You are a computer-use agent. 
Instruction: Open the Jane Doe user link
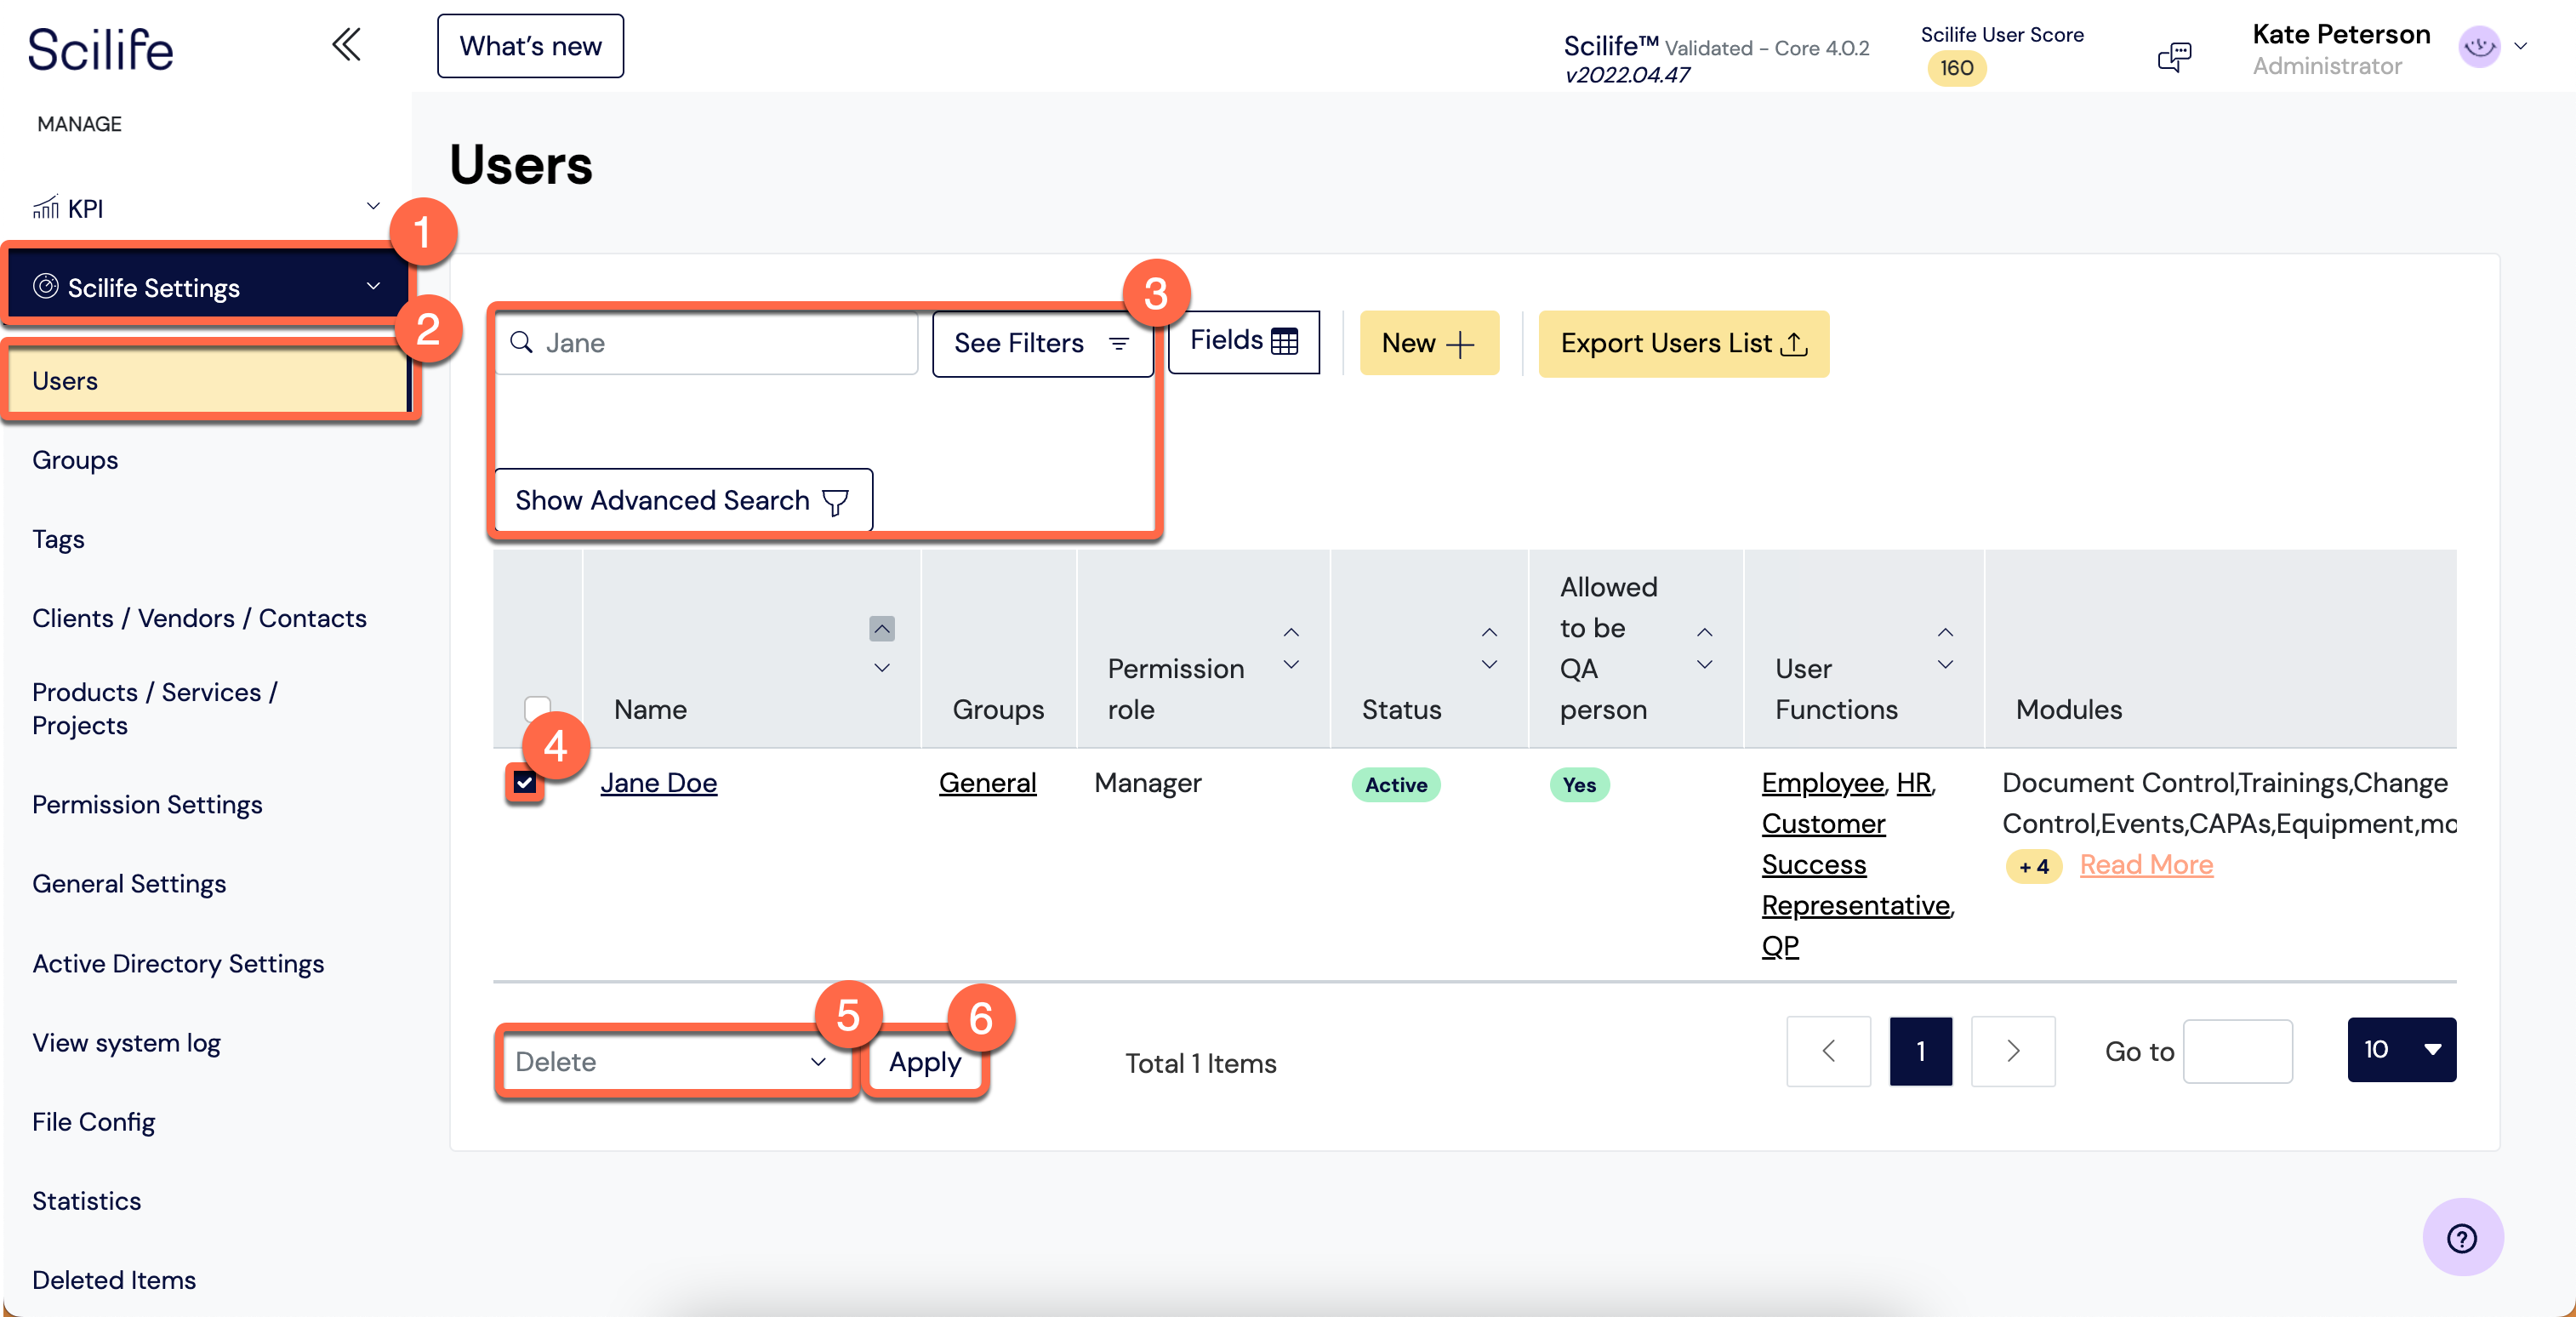658,783
